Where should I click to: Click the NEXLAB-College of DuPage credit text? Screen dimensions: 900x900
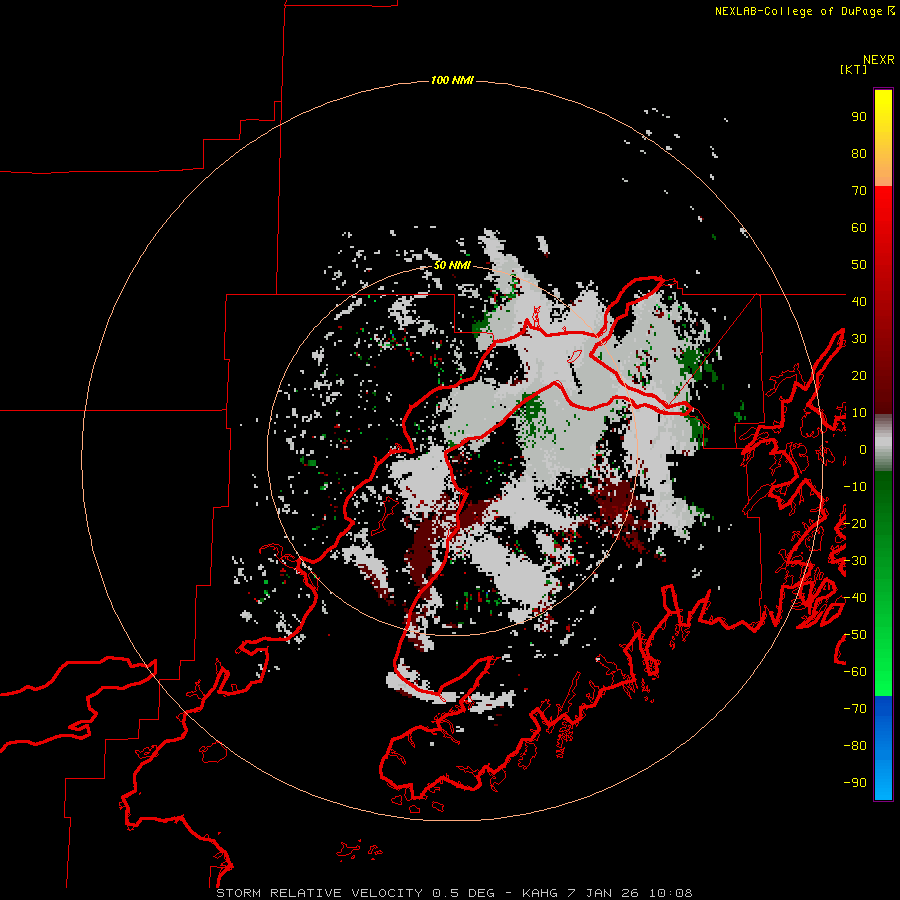799,11
